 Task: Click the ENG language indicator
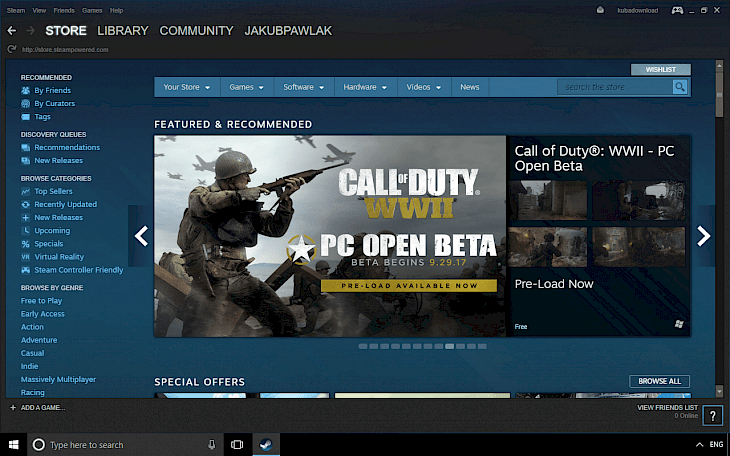tap(716, 444)
